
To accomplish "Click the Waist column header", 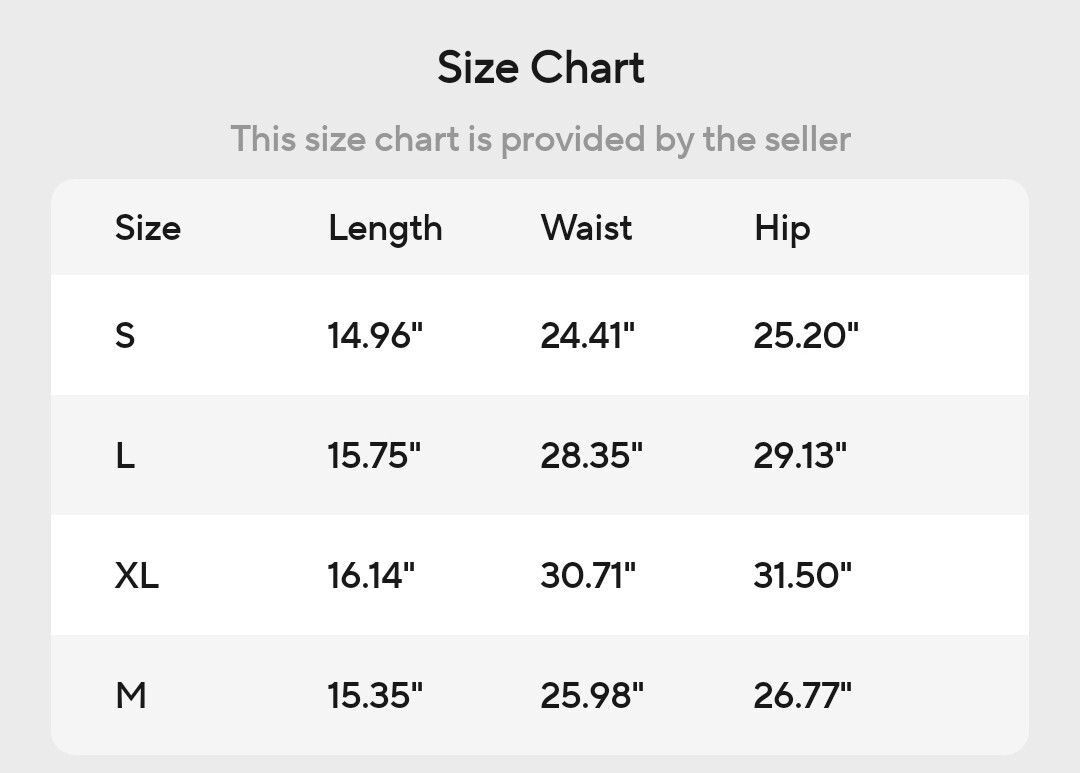I will (x=586, y=228).
